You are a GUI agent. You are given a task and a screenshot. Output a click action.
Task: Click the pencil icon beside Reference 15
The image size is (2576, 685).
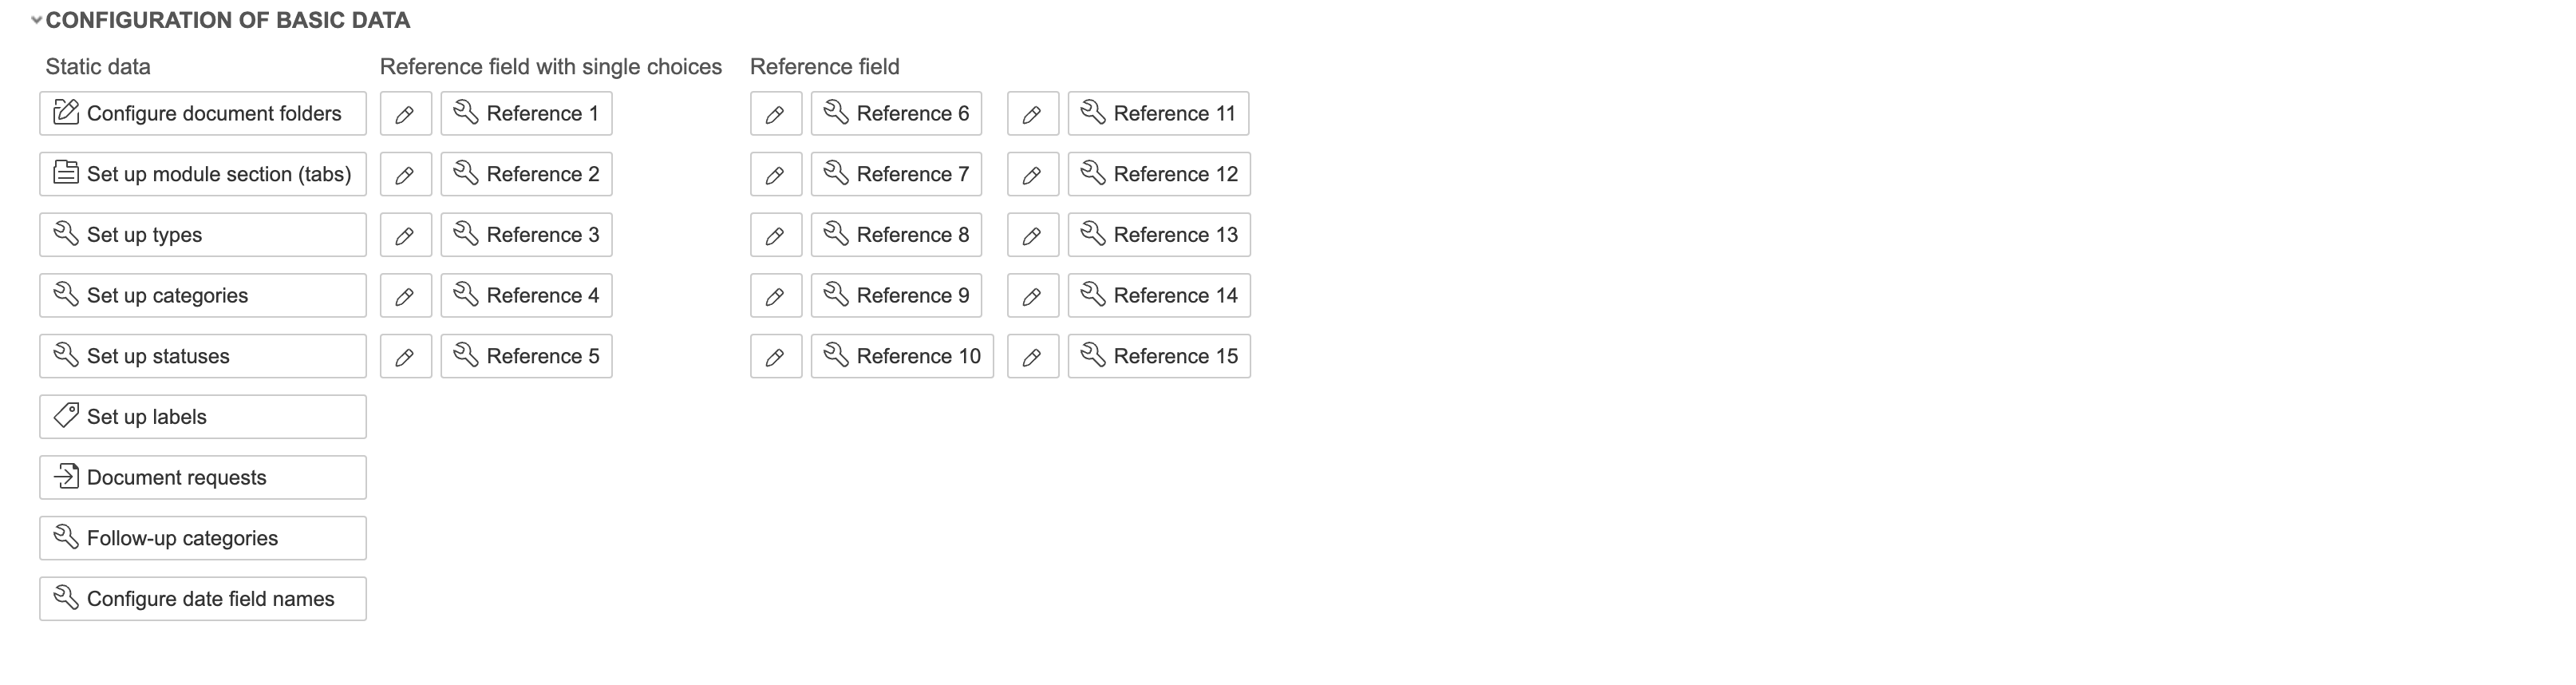pos(1032,357)
